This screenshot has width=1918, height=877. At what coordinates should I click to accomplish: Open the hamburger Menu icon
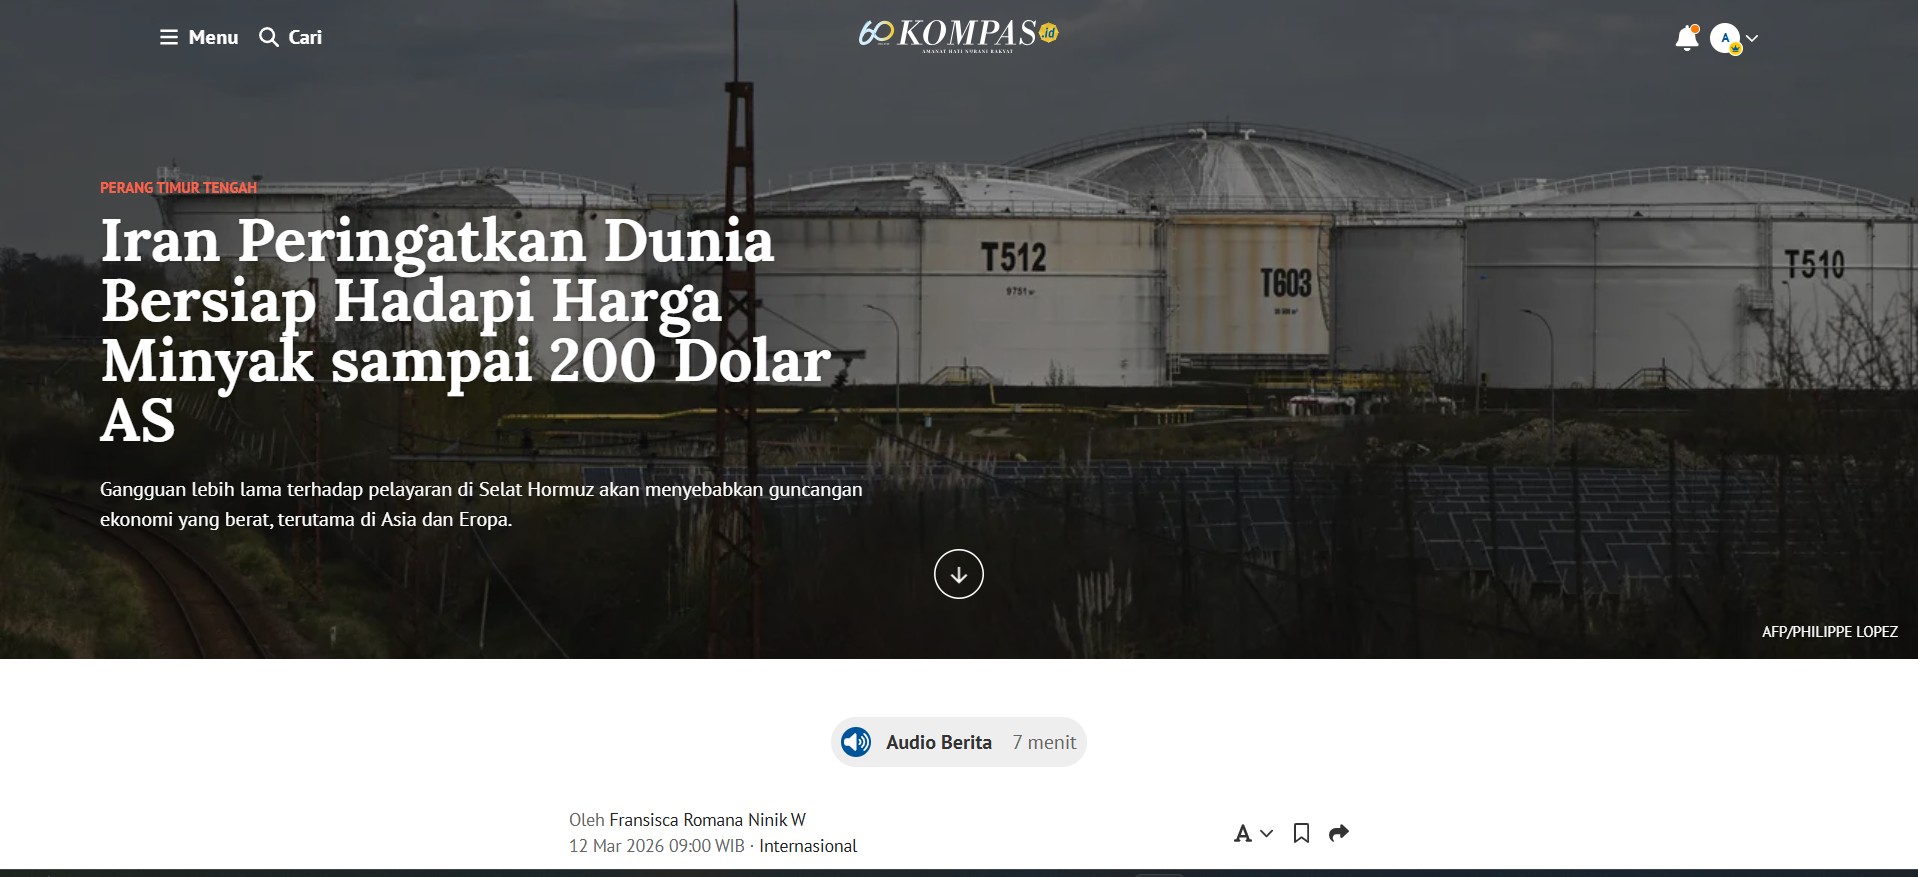(x=168, y=37)
